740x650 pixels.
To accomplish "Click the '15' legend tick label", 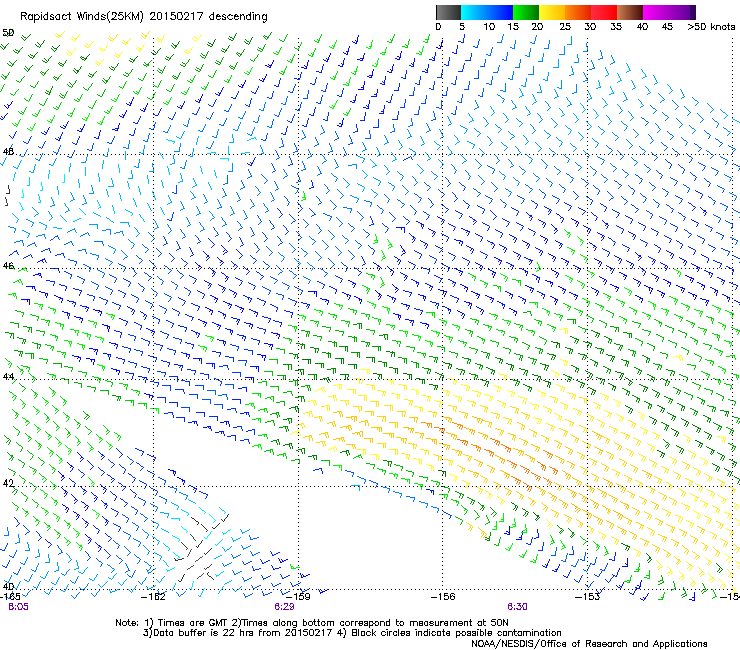I will 513,27.
